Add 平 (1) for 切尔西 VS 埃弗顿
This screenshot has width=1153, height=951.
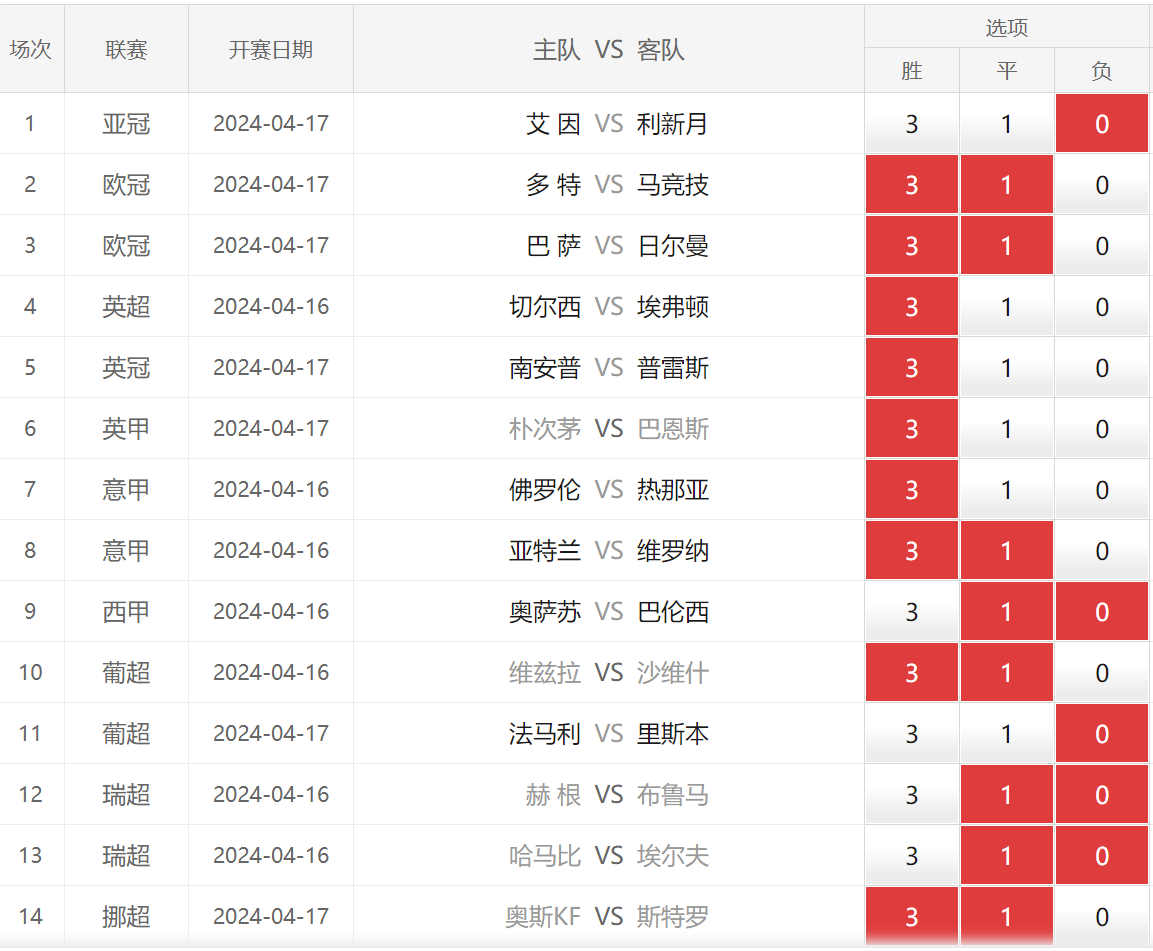coord(1007,307)
